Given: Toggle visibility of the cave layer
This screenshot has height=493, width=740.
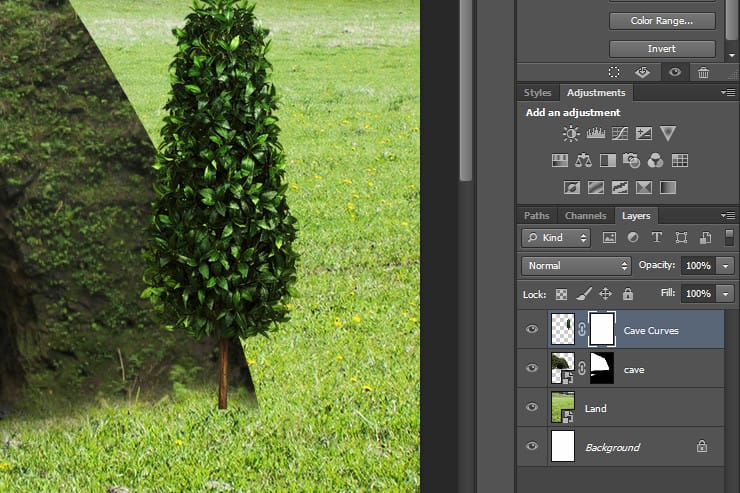Looking at the screenshot, I should click(x=532, y=368).
